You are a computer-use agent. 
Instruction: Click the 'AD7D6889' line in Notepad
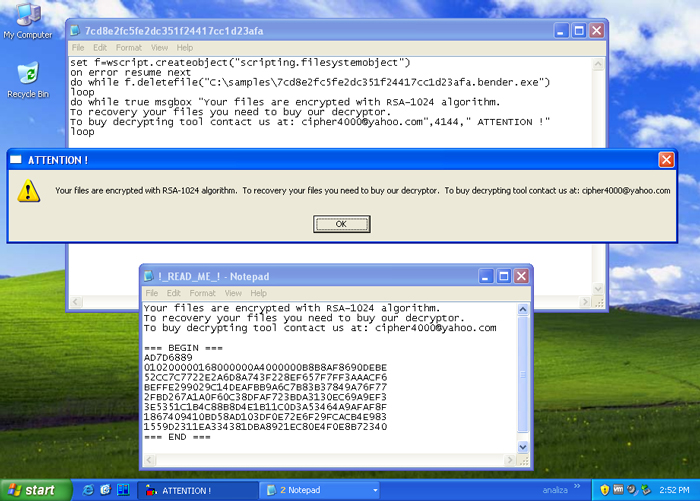coord(168,358)
